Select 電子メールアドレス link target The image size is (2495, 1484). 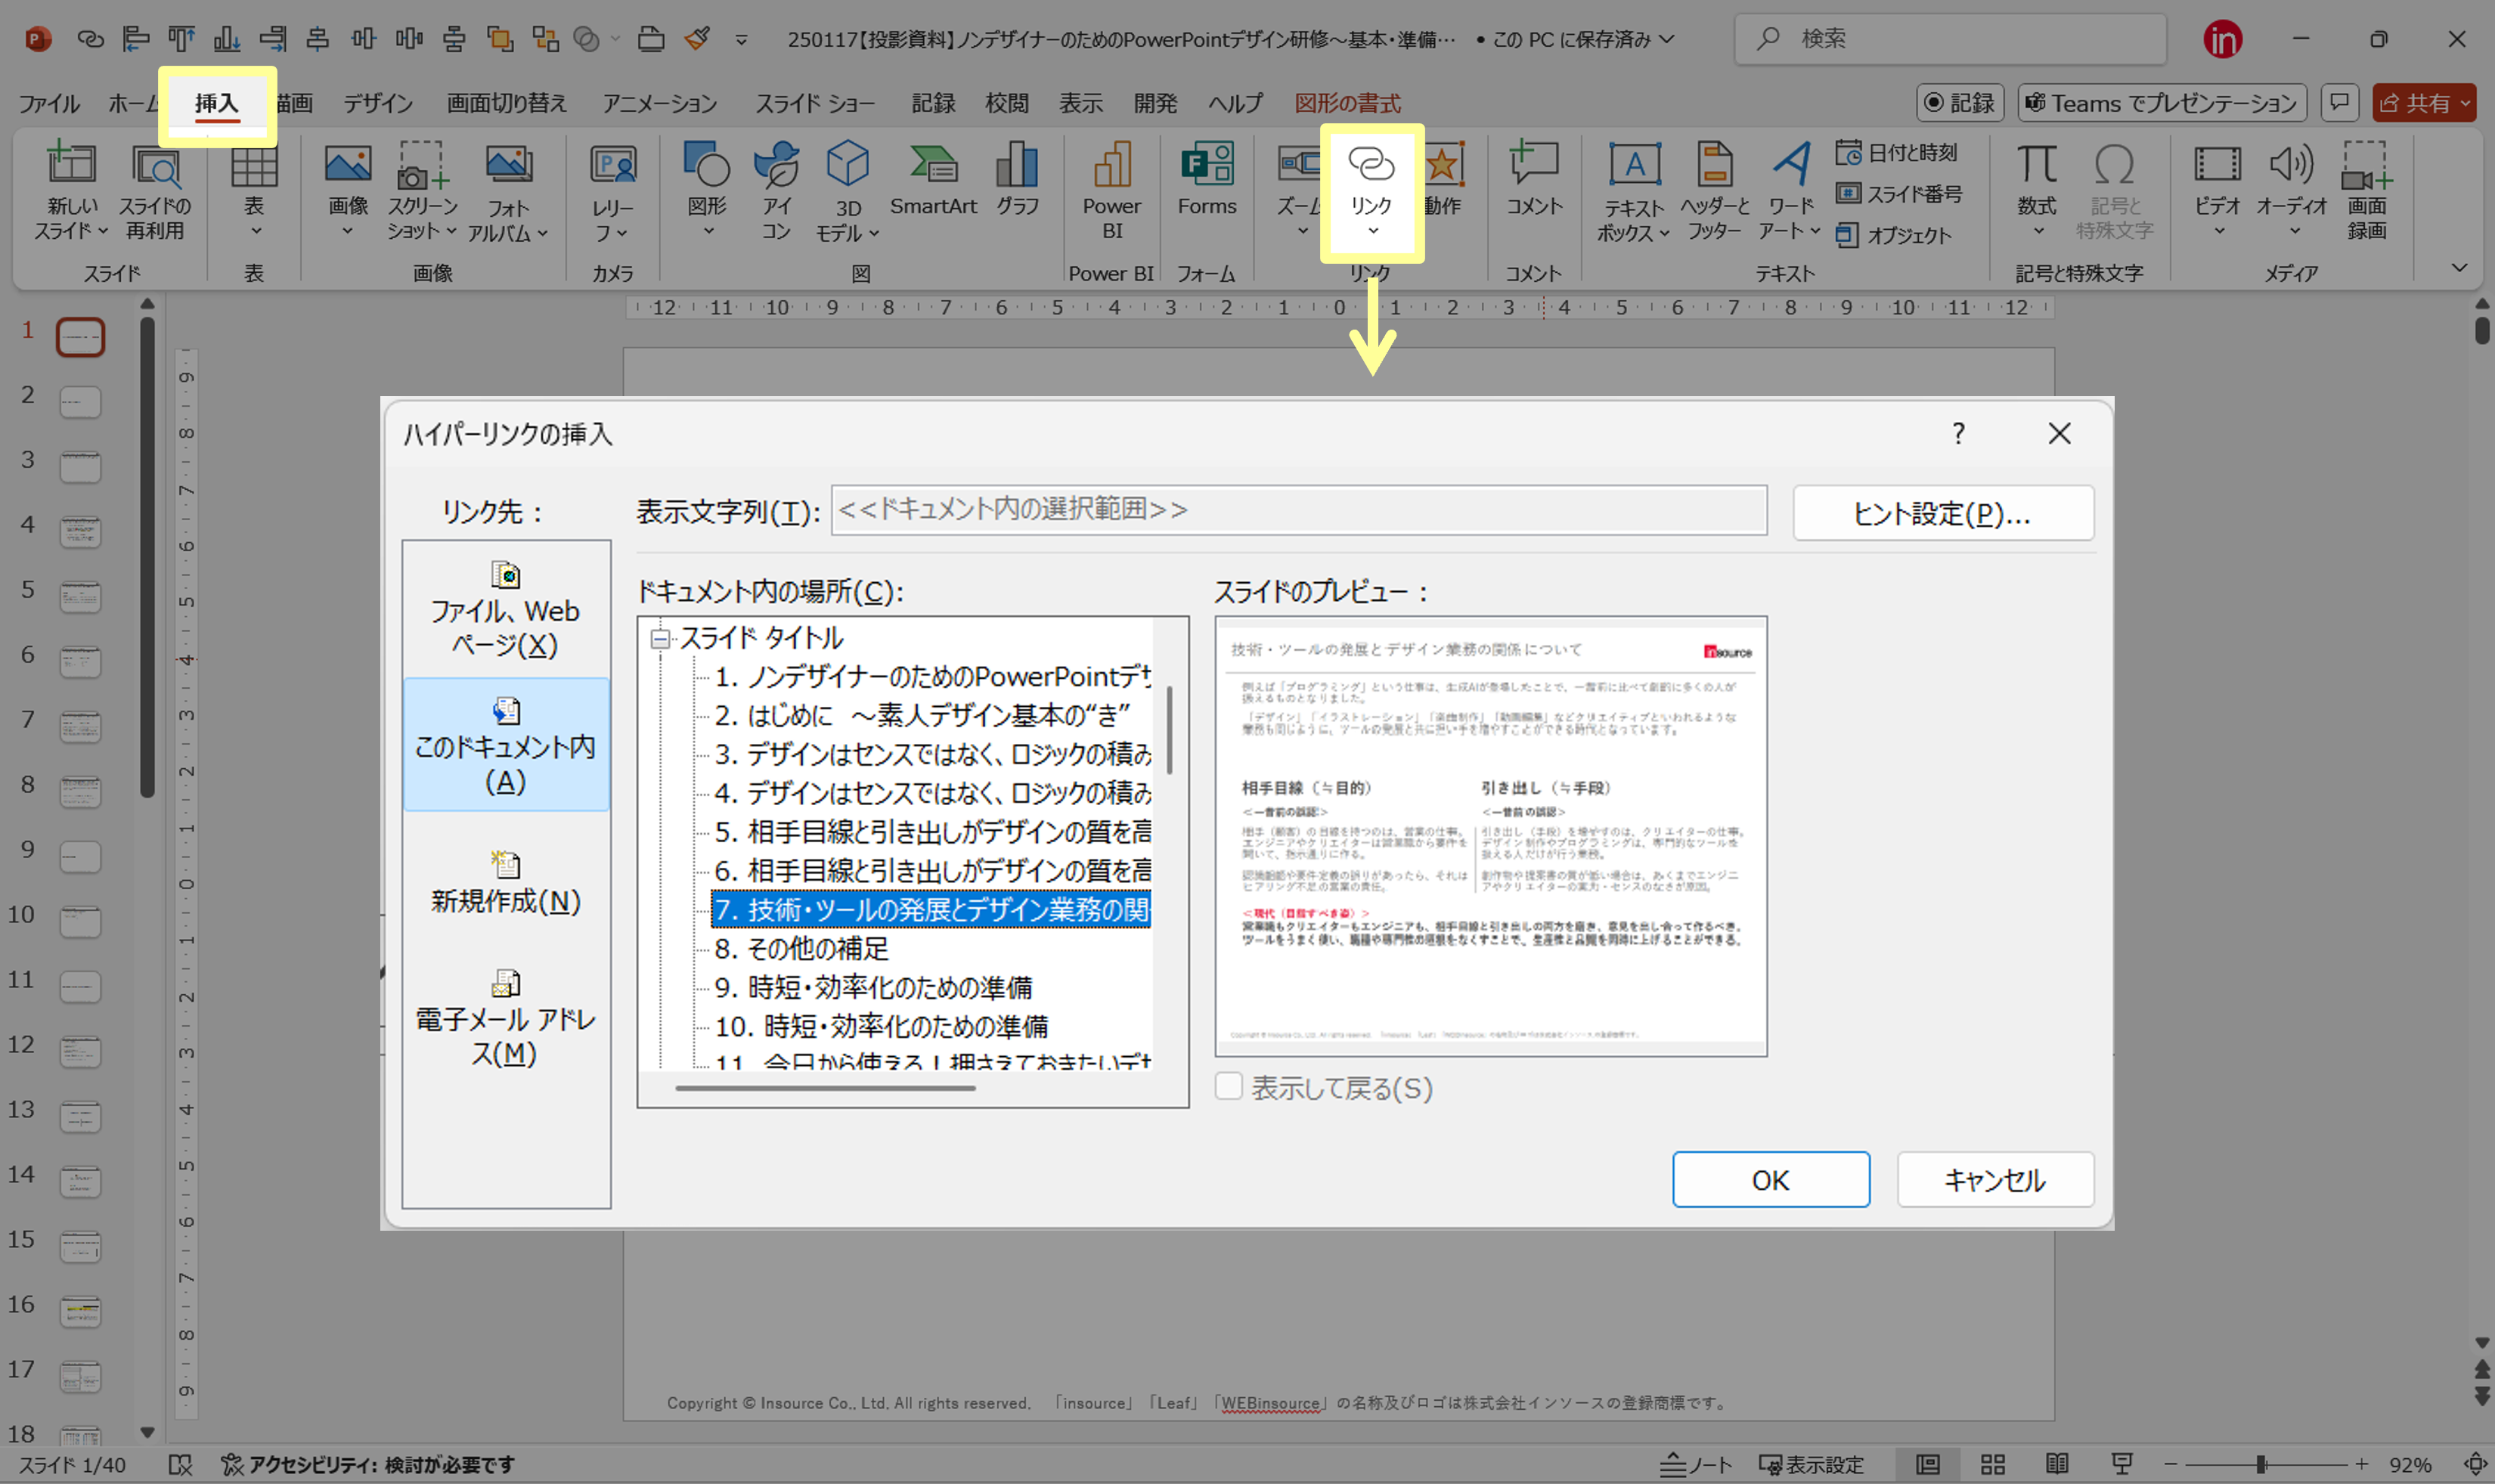click(x=505, y=1018)
